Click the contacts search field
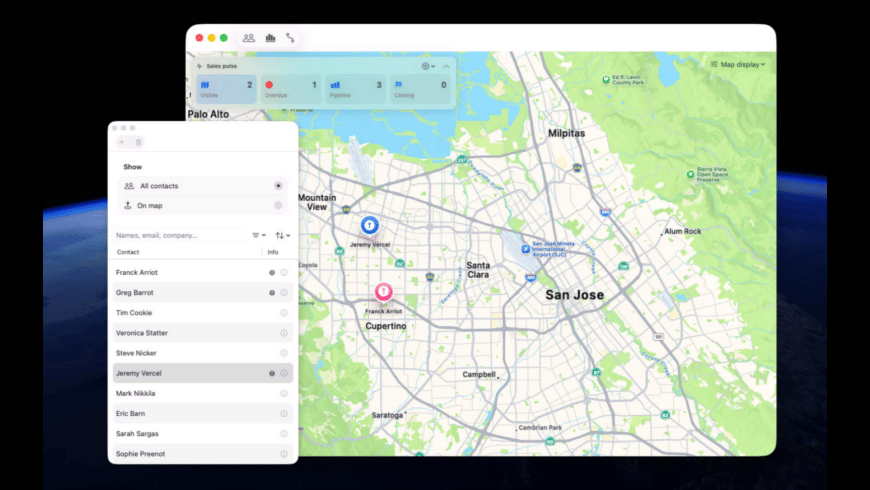 [179, 235]
